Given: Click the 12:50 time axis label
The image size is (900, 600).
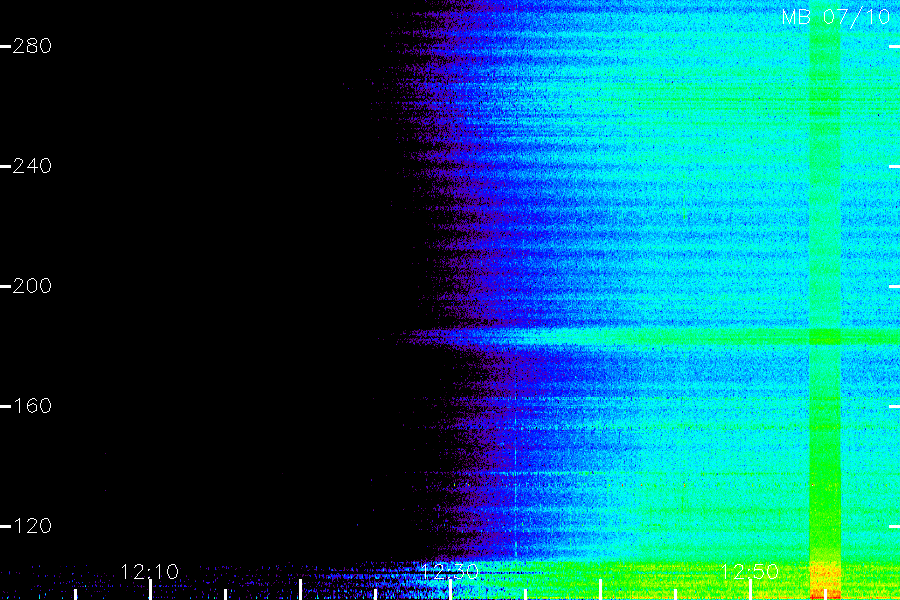Looking at the screenshot, I should (750, 572).
